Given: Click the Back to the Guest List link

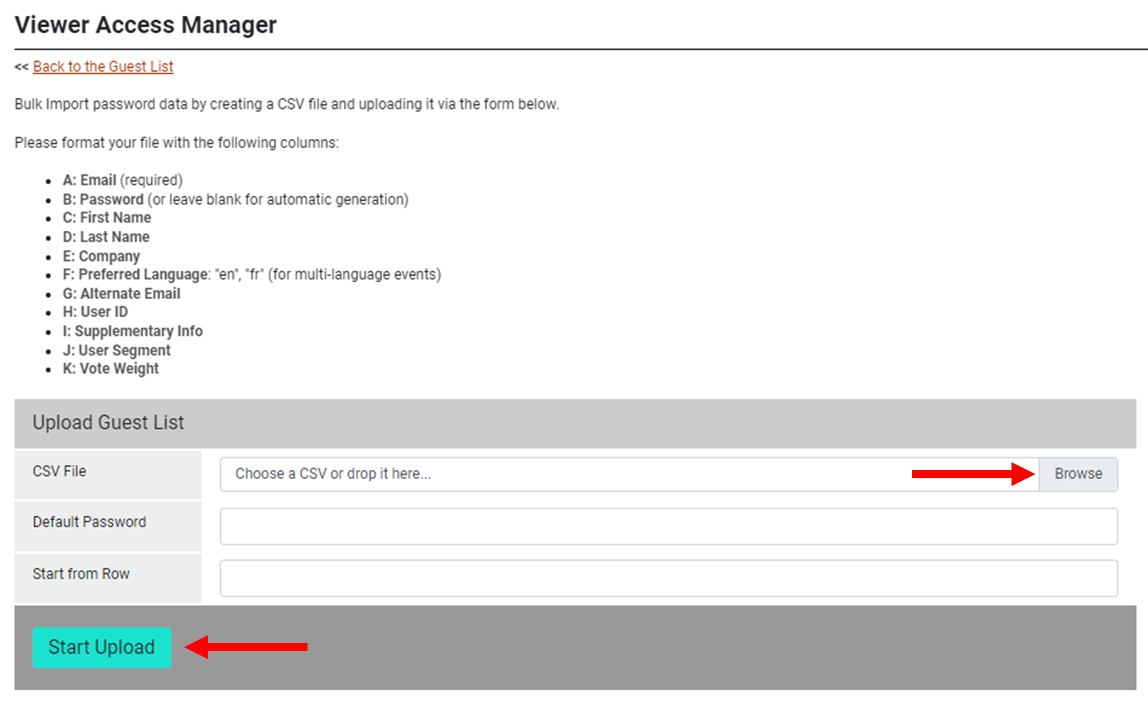Looking at the screenshot, I should point(103,67).
